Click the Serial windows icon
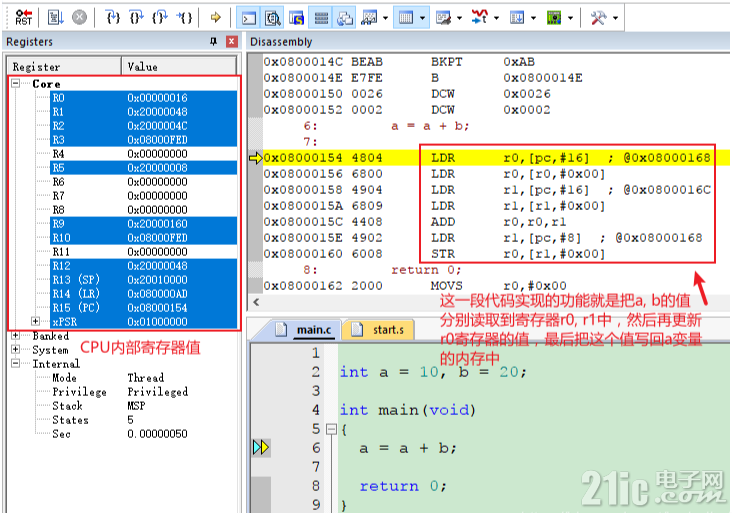The width and height of the screenshot is (735, 513). click(x=443, y=18)
